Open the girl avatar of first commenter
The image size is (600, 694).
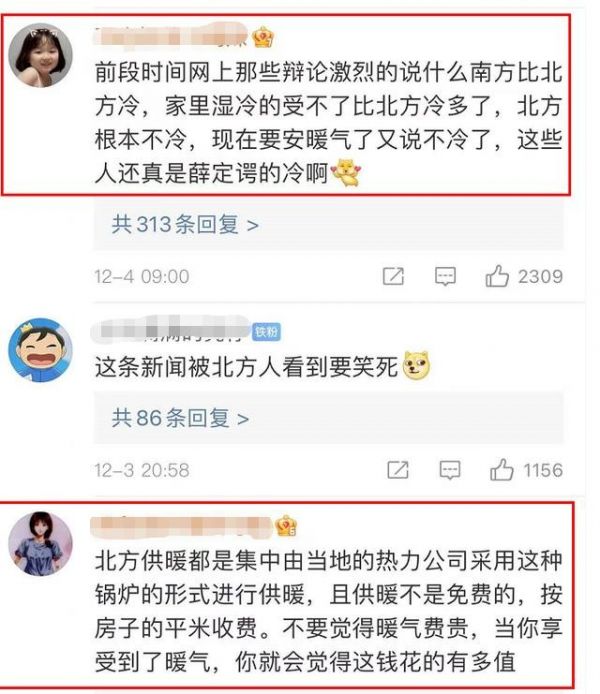[40, 55]
